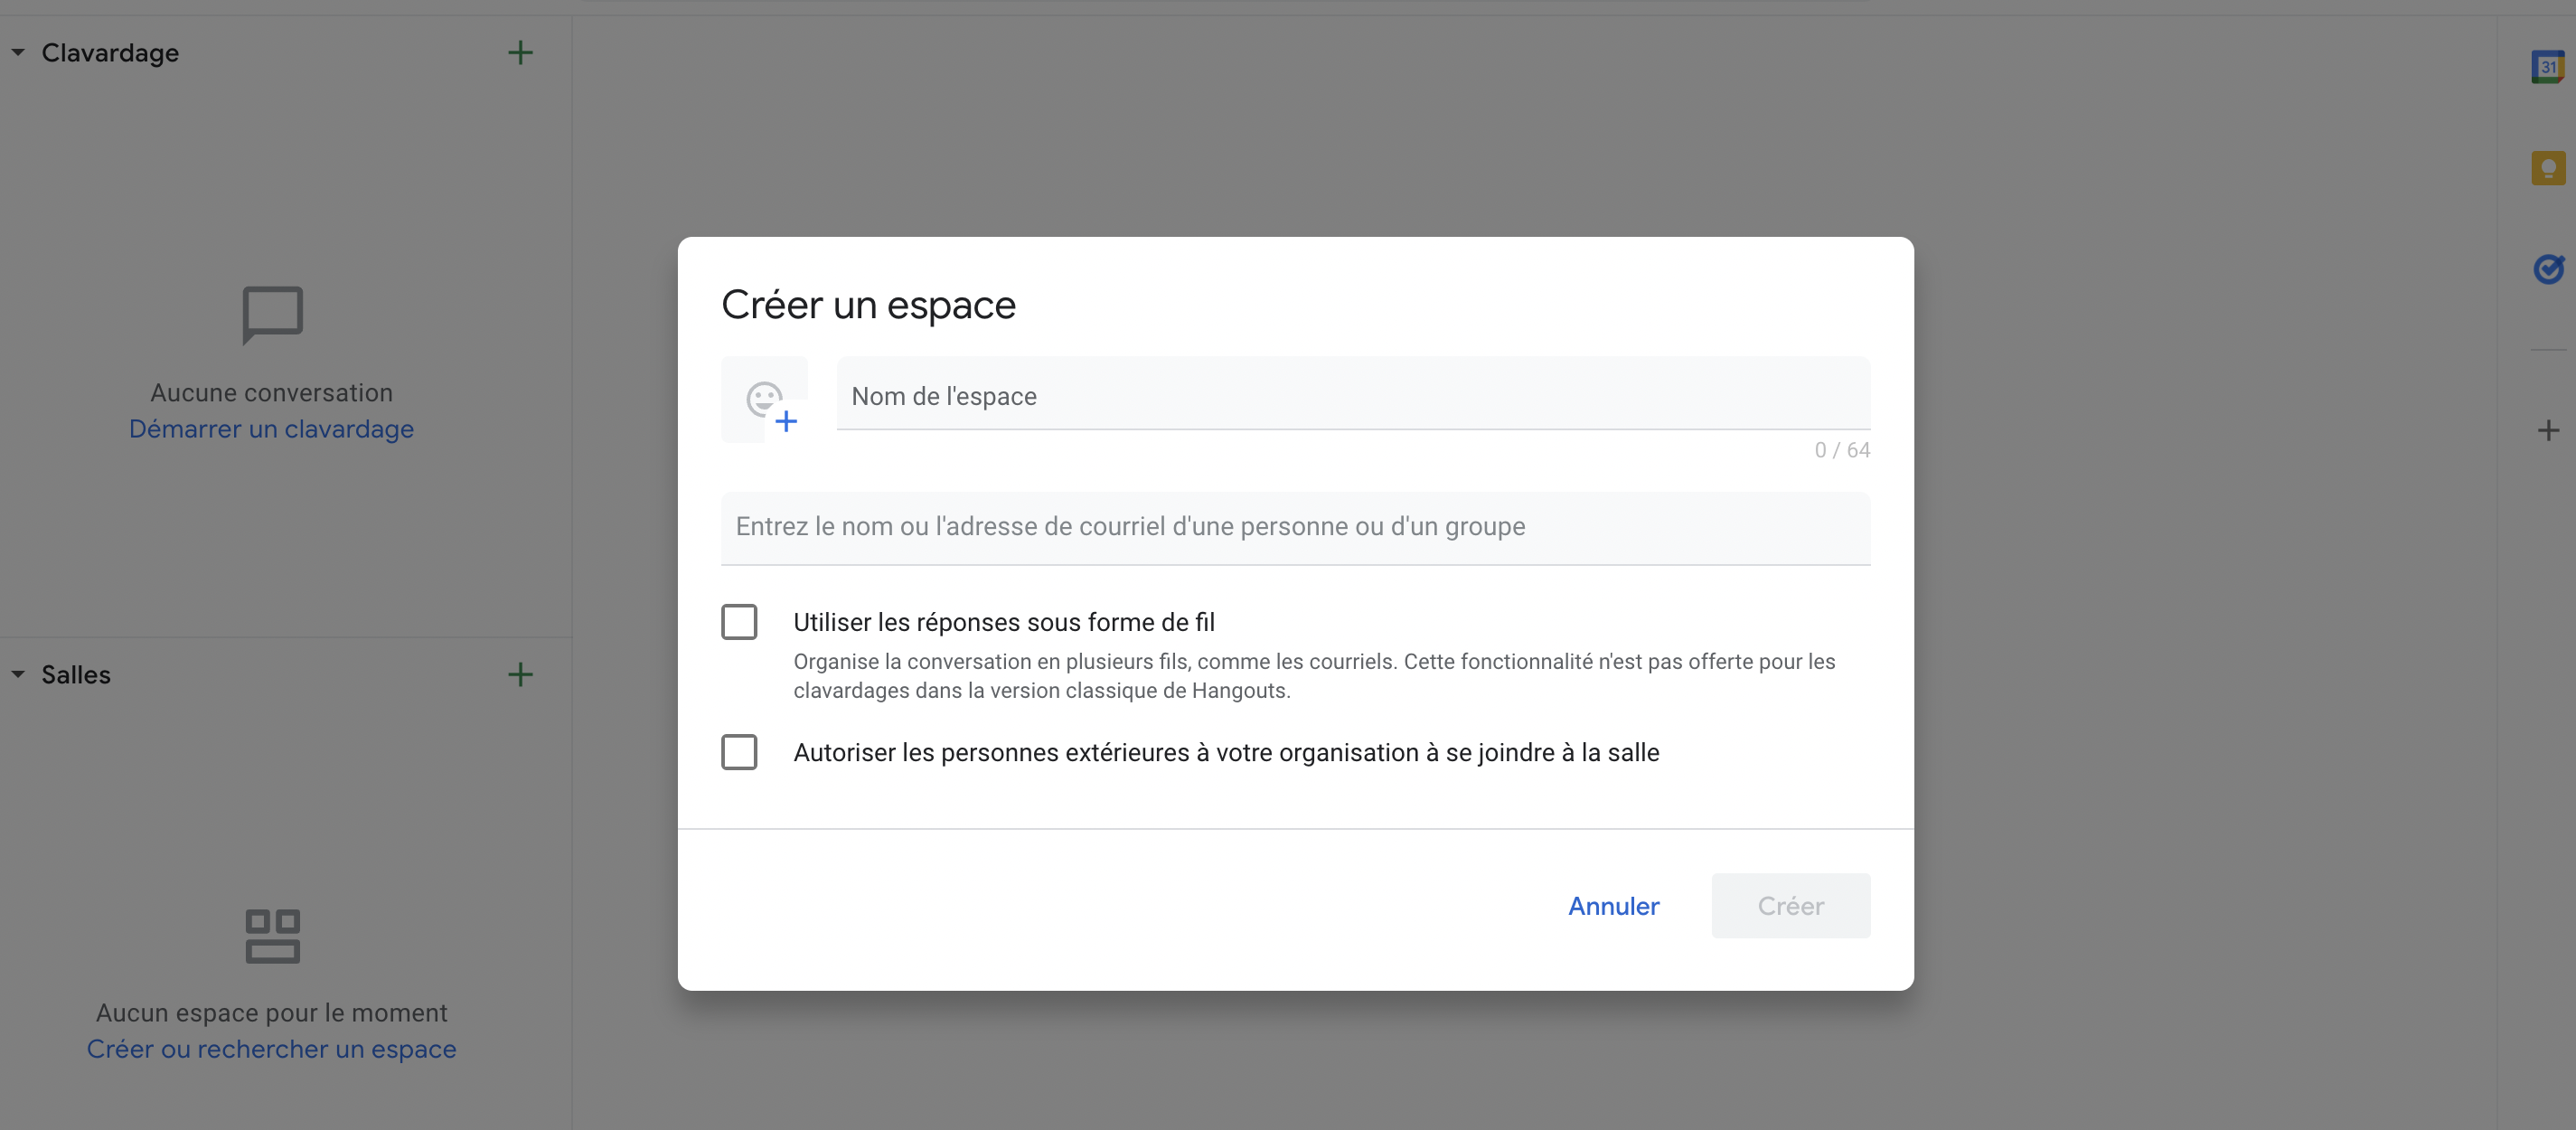Click the add-ons plus icon in side panel
2576x1130 pixels.
tap(2547, 431)
